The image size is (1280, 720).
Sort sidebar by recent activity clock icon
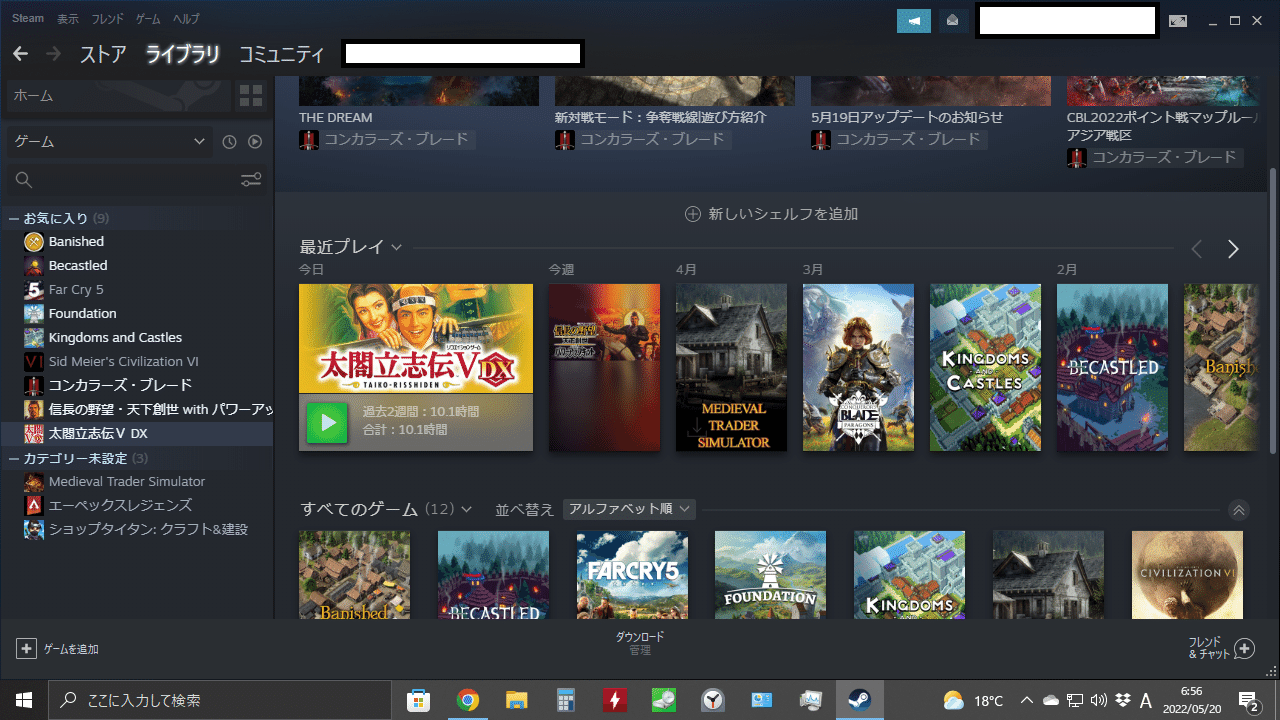click(x=229, y=142)
